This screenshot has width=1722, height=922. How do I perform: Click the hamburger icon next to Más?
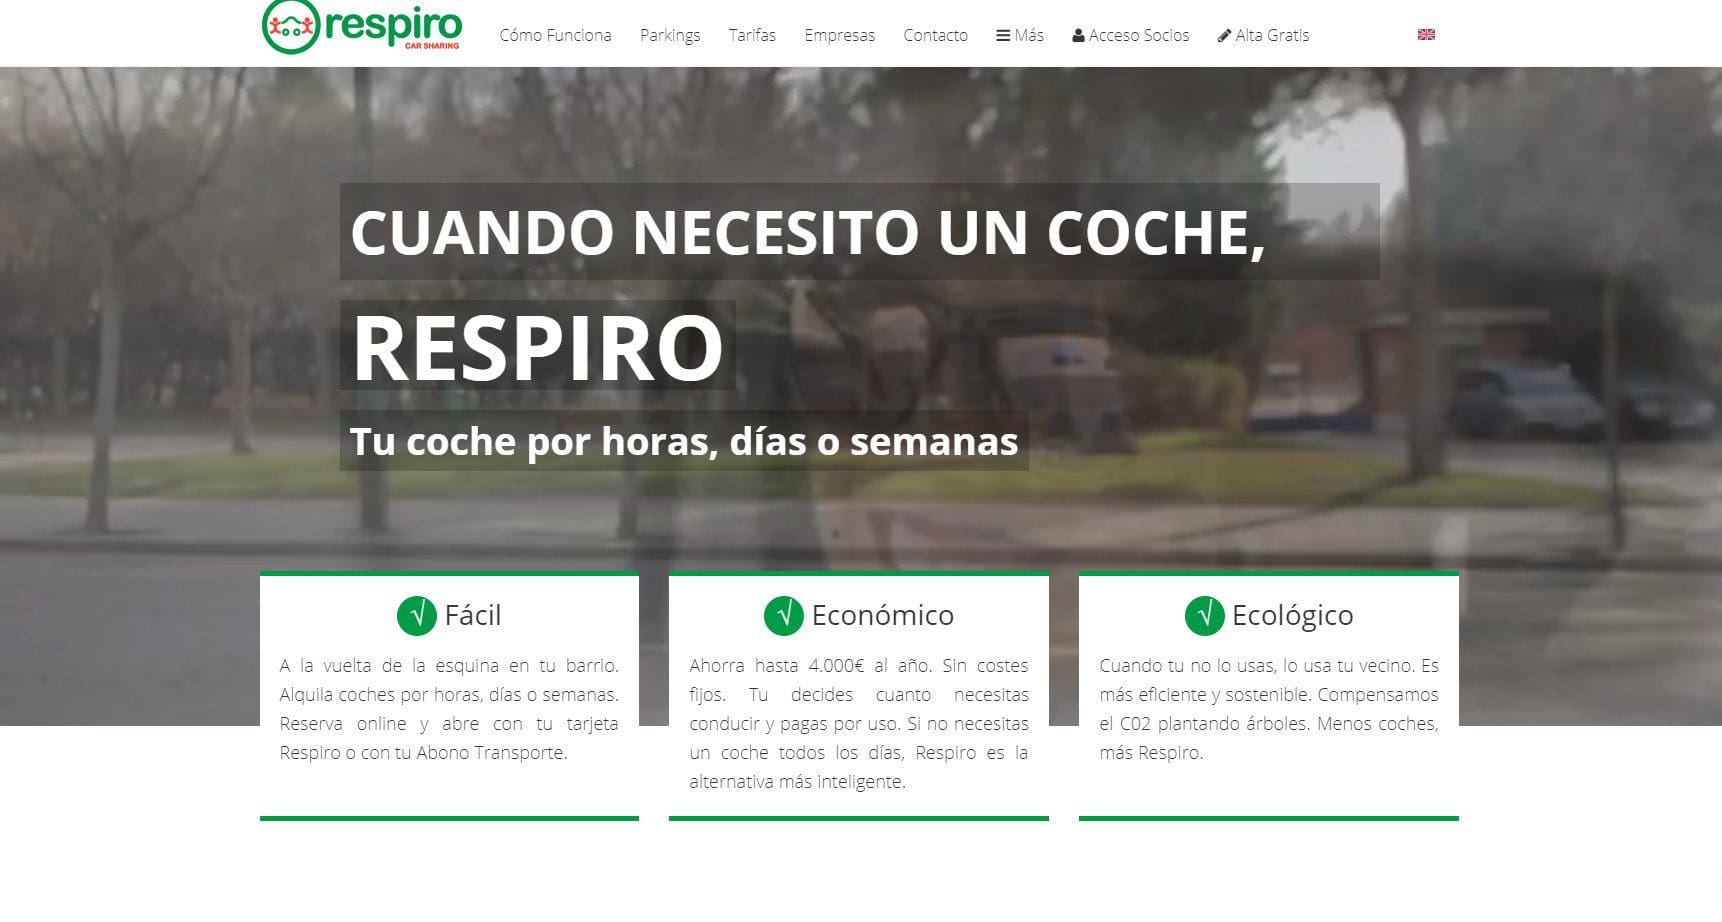coord(1001,35)
